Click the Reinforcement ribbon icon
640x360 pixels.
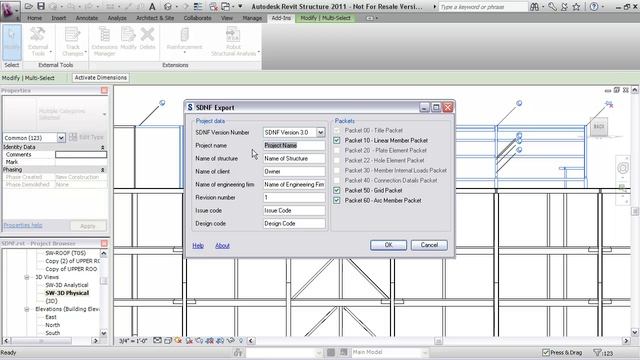click(184, 39)
